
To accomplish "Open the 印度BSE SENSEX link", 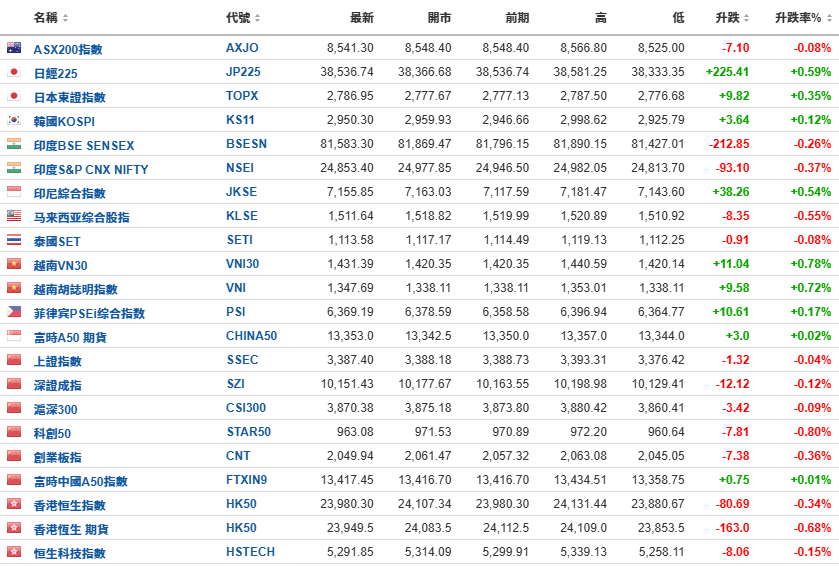I will [x=84, y=146].
